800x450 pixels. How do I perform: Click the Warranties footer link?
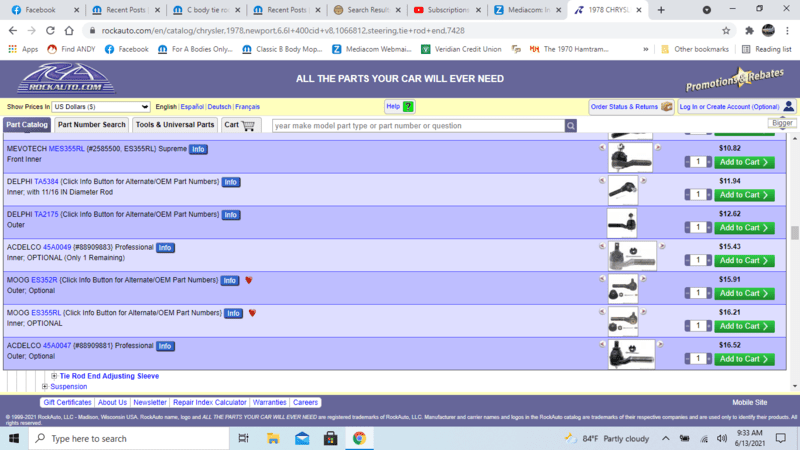(x=269, y=402)
